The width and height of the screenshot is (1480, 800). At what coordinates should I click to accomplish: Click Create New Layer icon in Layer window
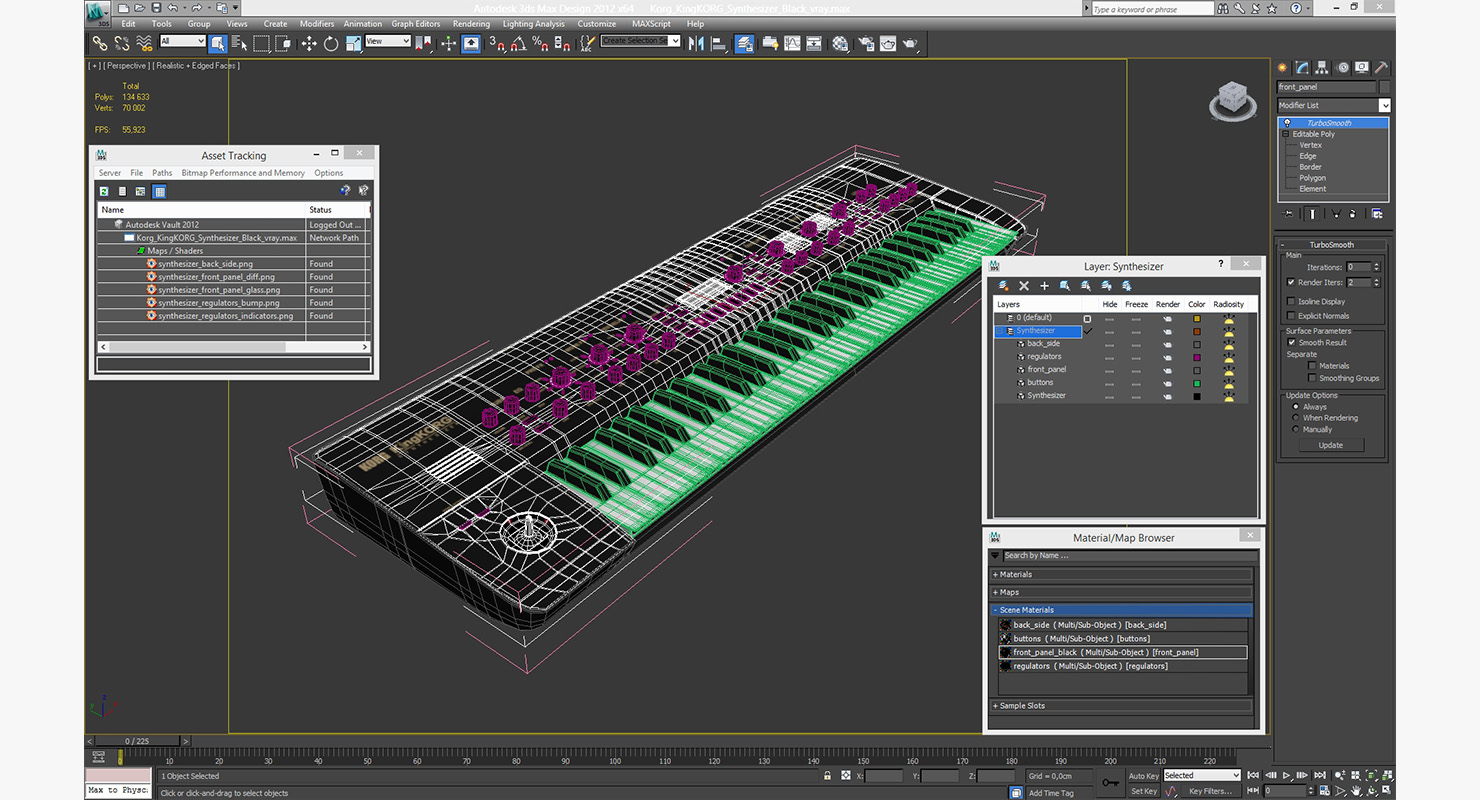[1003, 286]
